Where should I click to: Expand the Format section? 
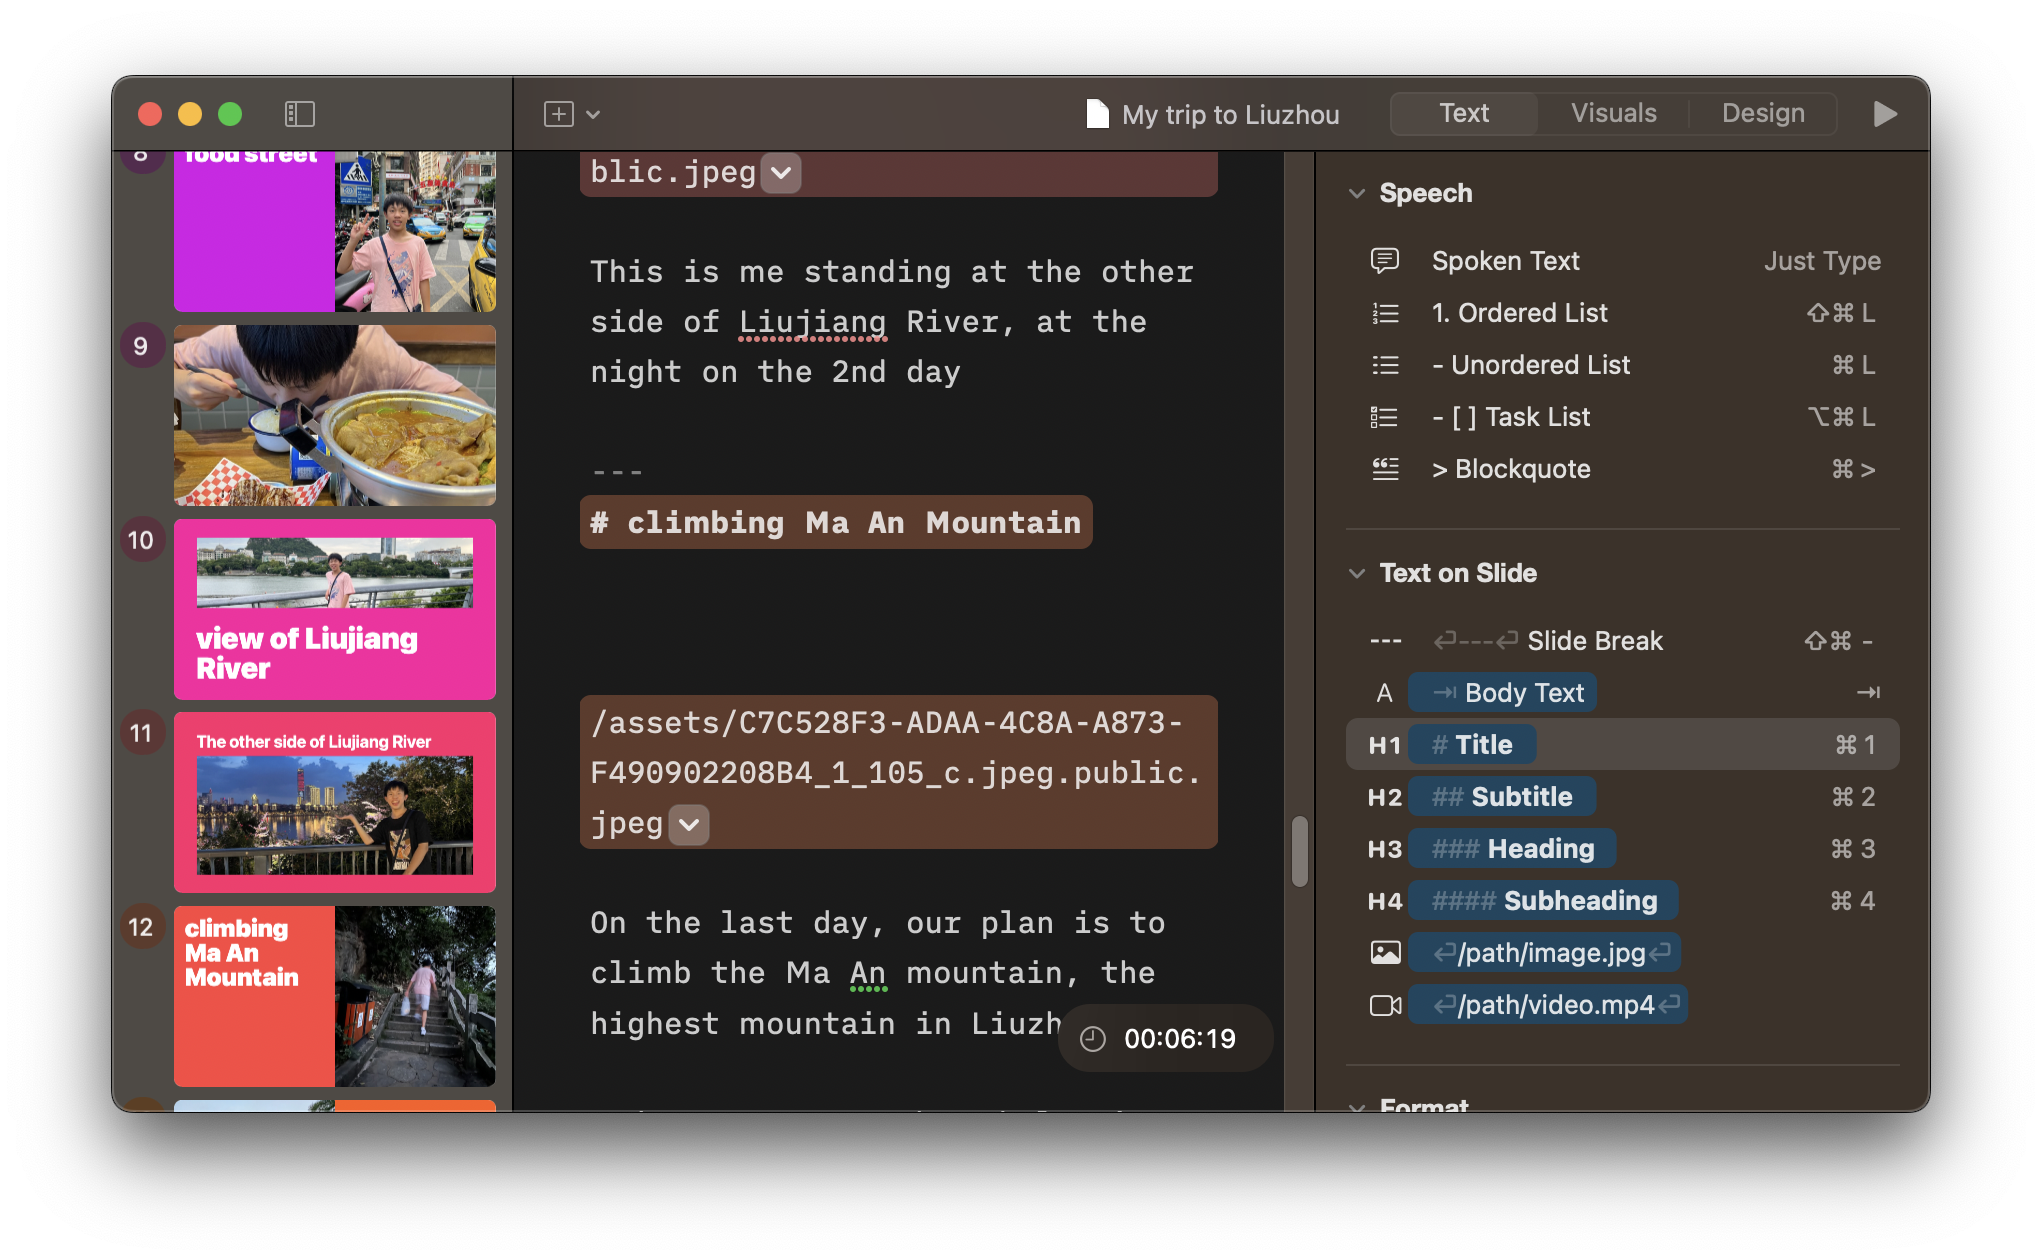1357,1106
